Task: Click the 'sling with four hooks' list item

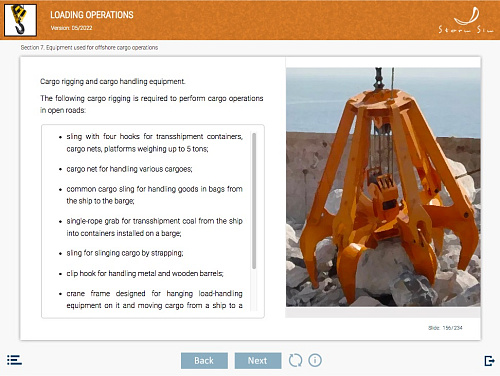Action: point(154,143)
